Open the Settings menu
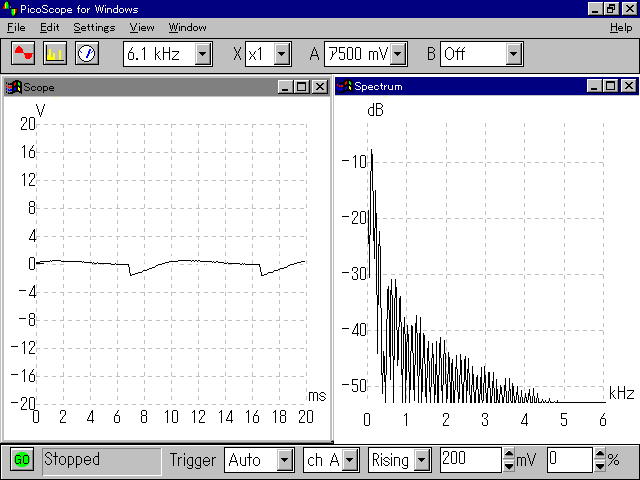 pos(94,27)
